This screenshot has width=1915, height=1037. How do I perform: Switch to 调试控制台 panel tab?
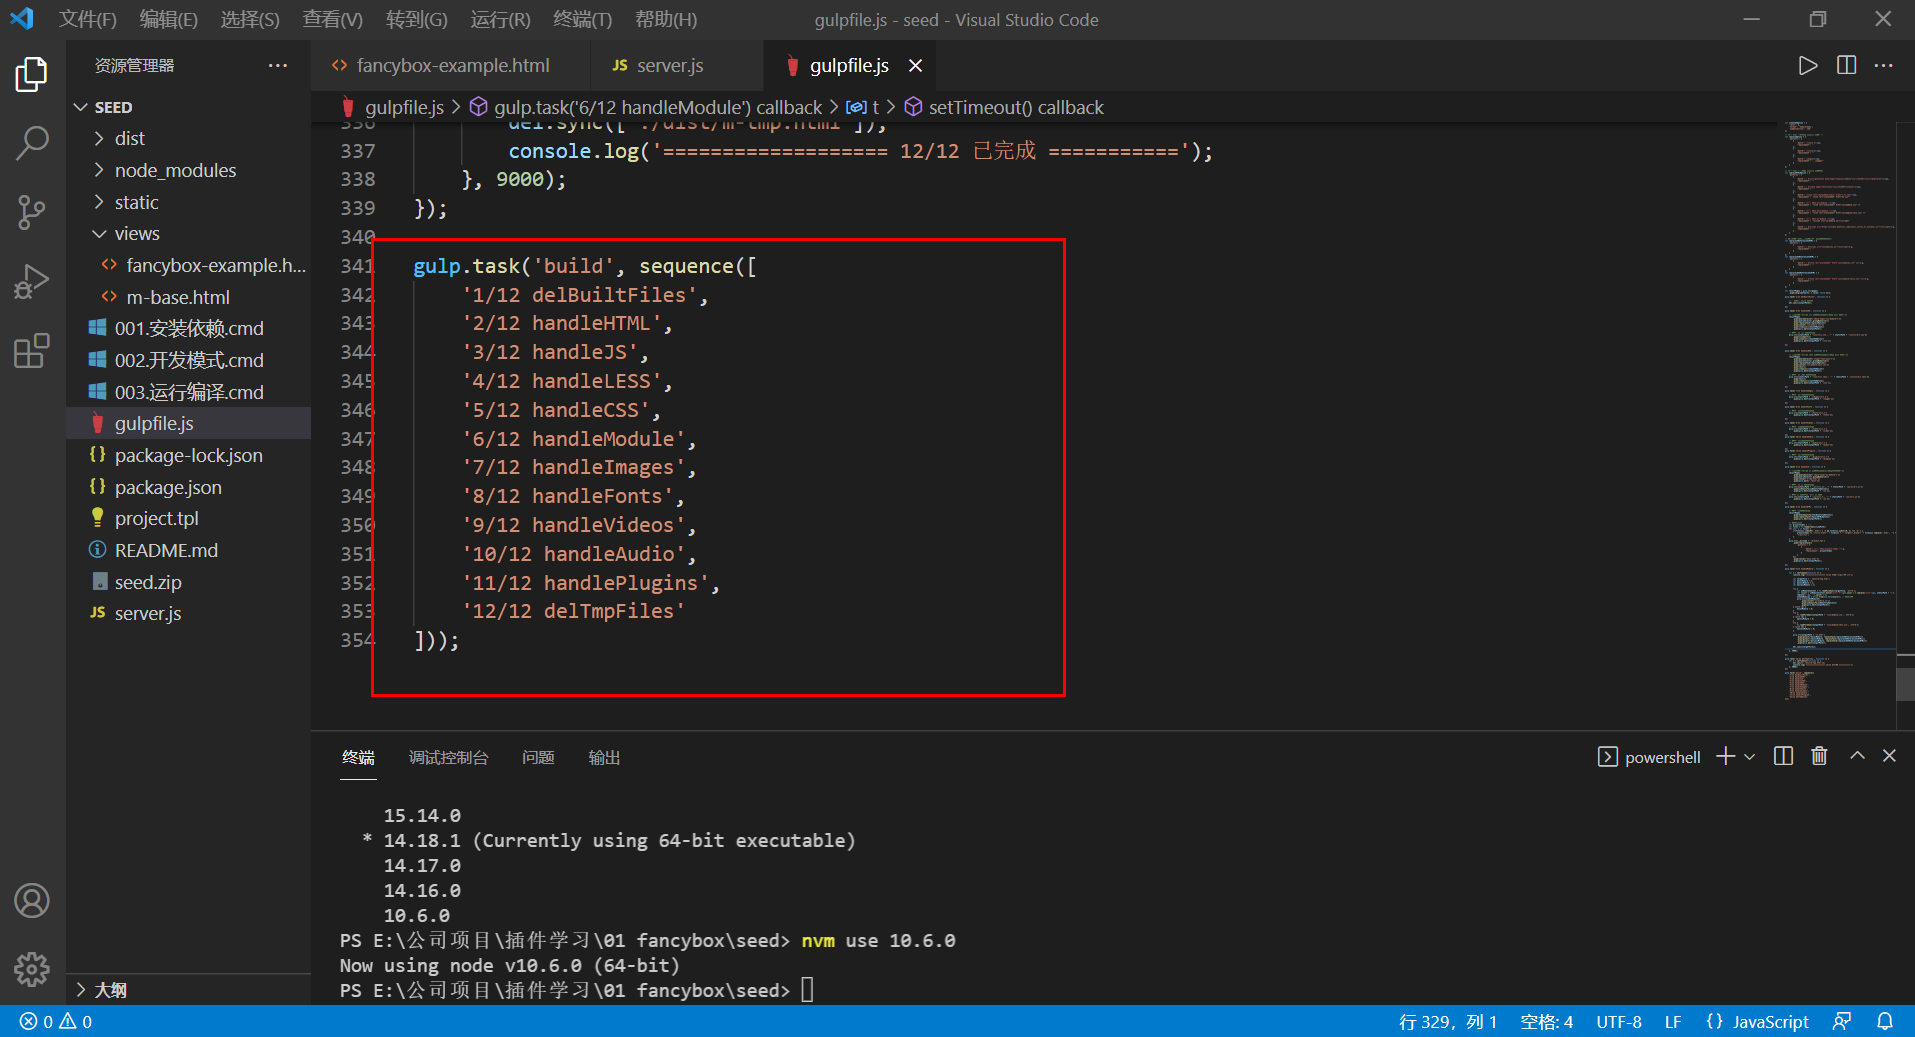[x=448, y=758]
